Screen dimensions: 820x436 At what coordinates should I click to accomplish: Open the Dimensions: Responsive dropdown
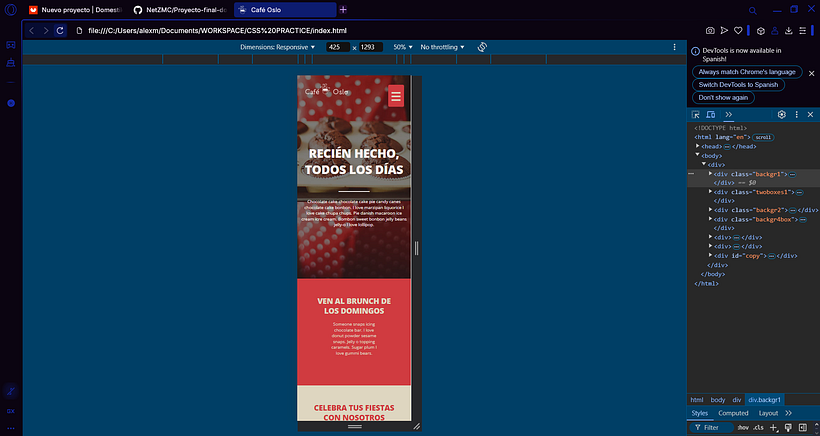click(278, 47)
